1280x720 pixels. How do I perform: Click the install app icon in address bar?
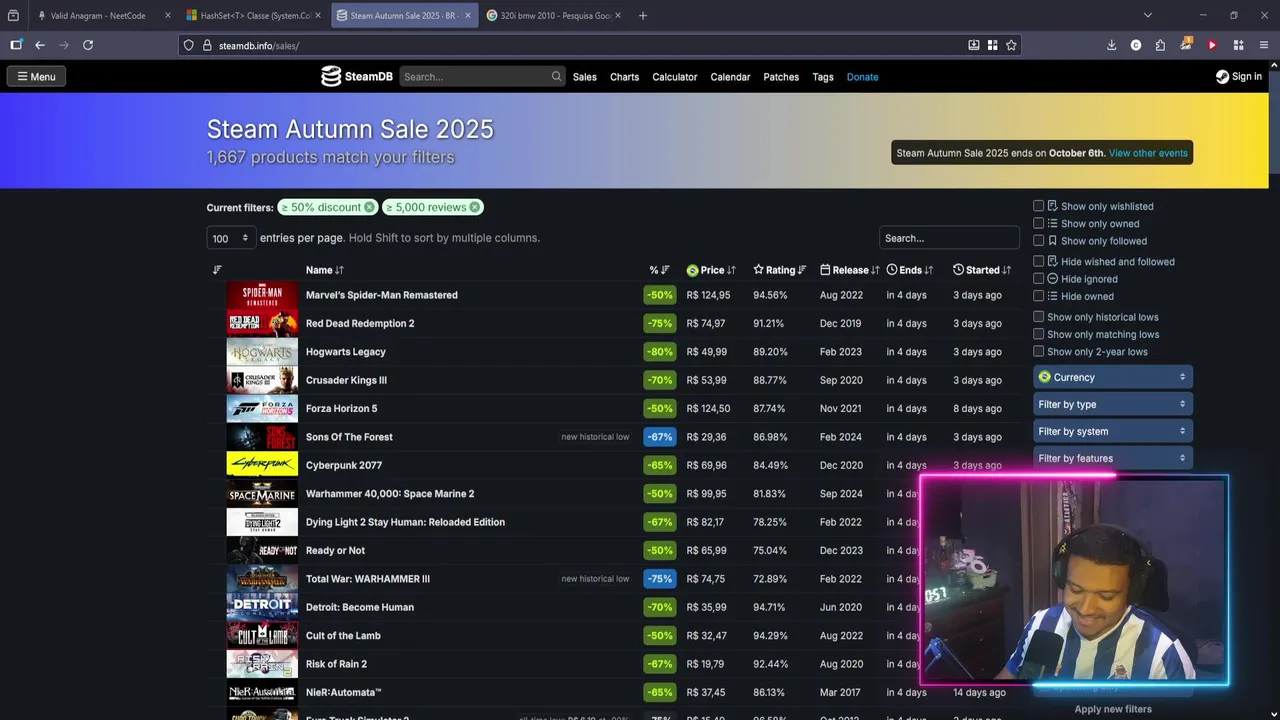(x=974, y=45)
